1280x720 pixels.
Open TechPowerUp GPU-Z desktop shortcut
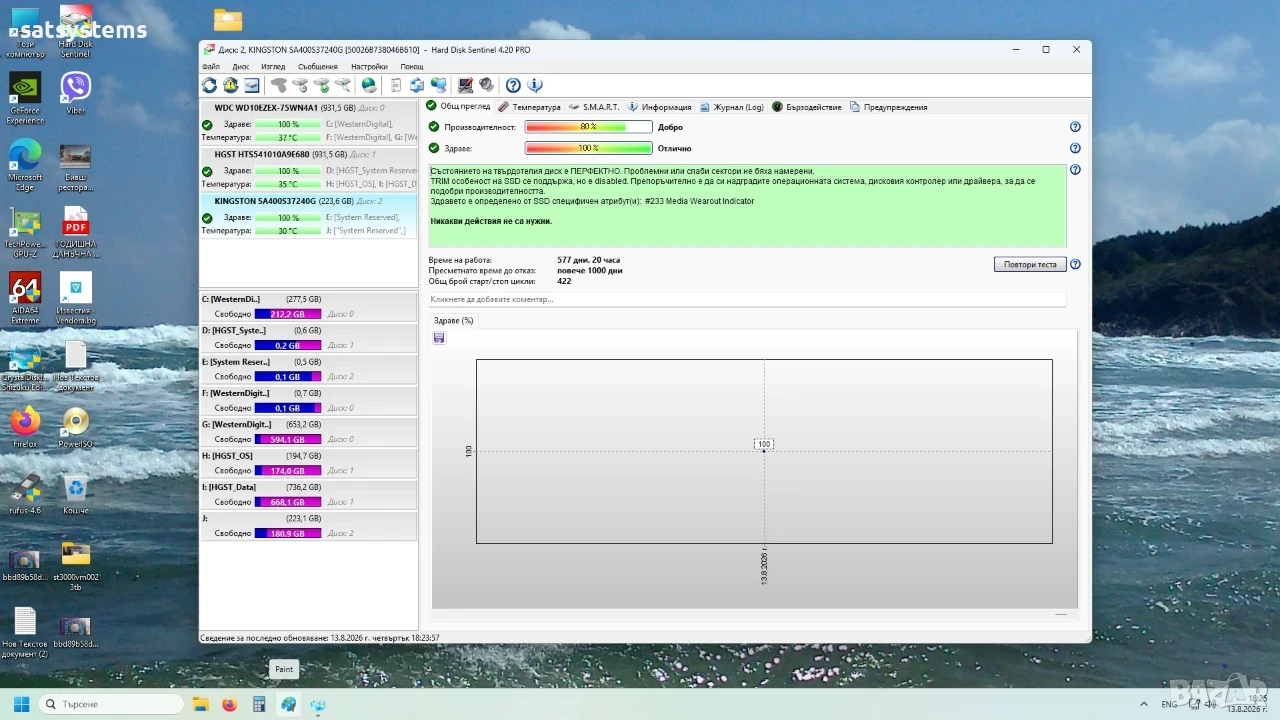pyautogui.click(x=25, y=232)
